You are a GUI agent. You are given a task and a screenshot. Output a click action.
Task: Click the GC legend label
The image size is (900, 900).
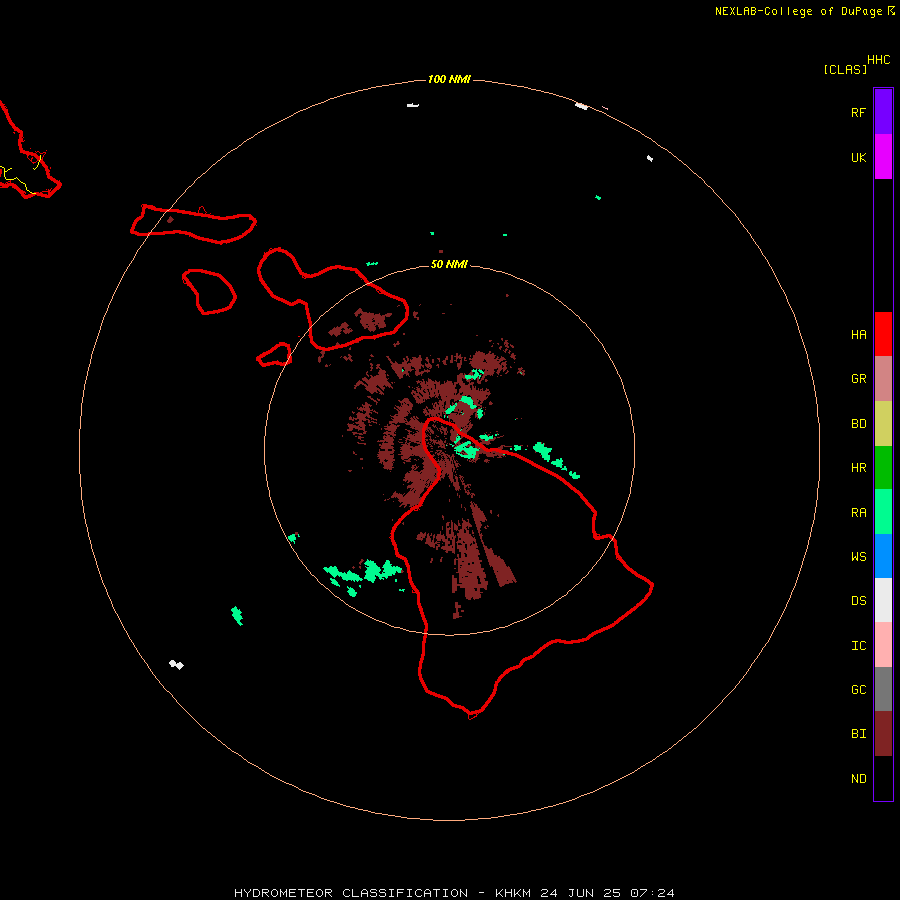(x=858, y=690)
